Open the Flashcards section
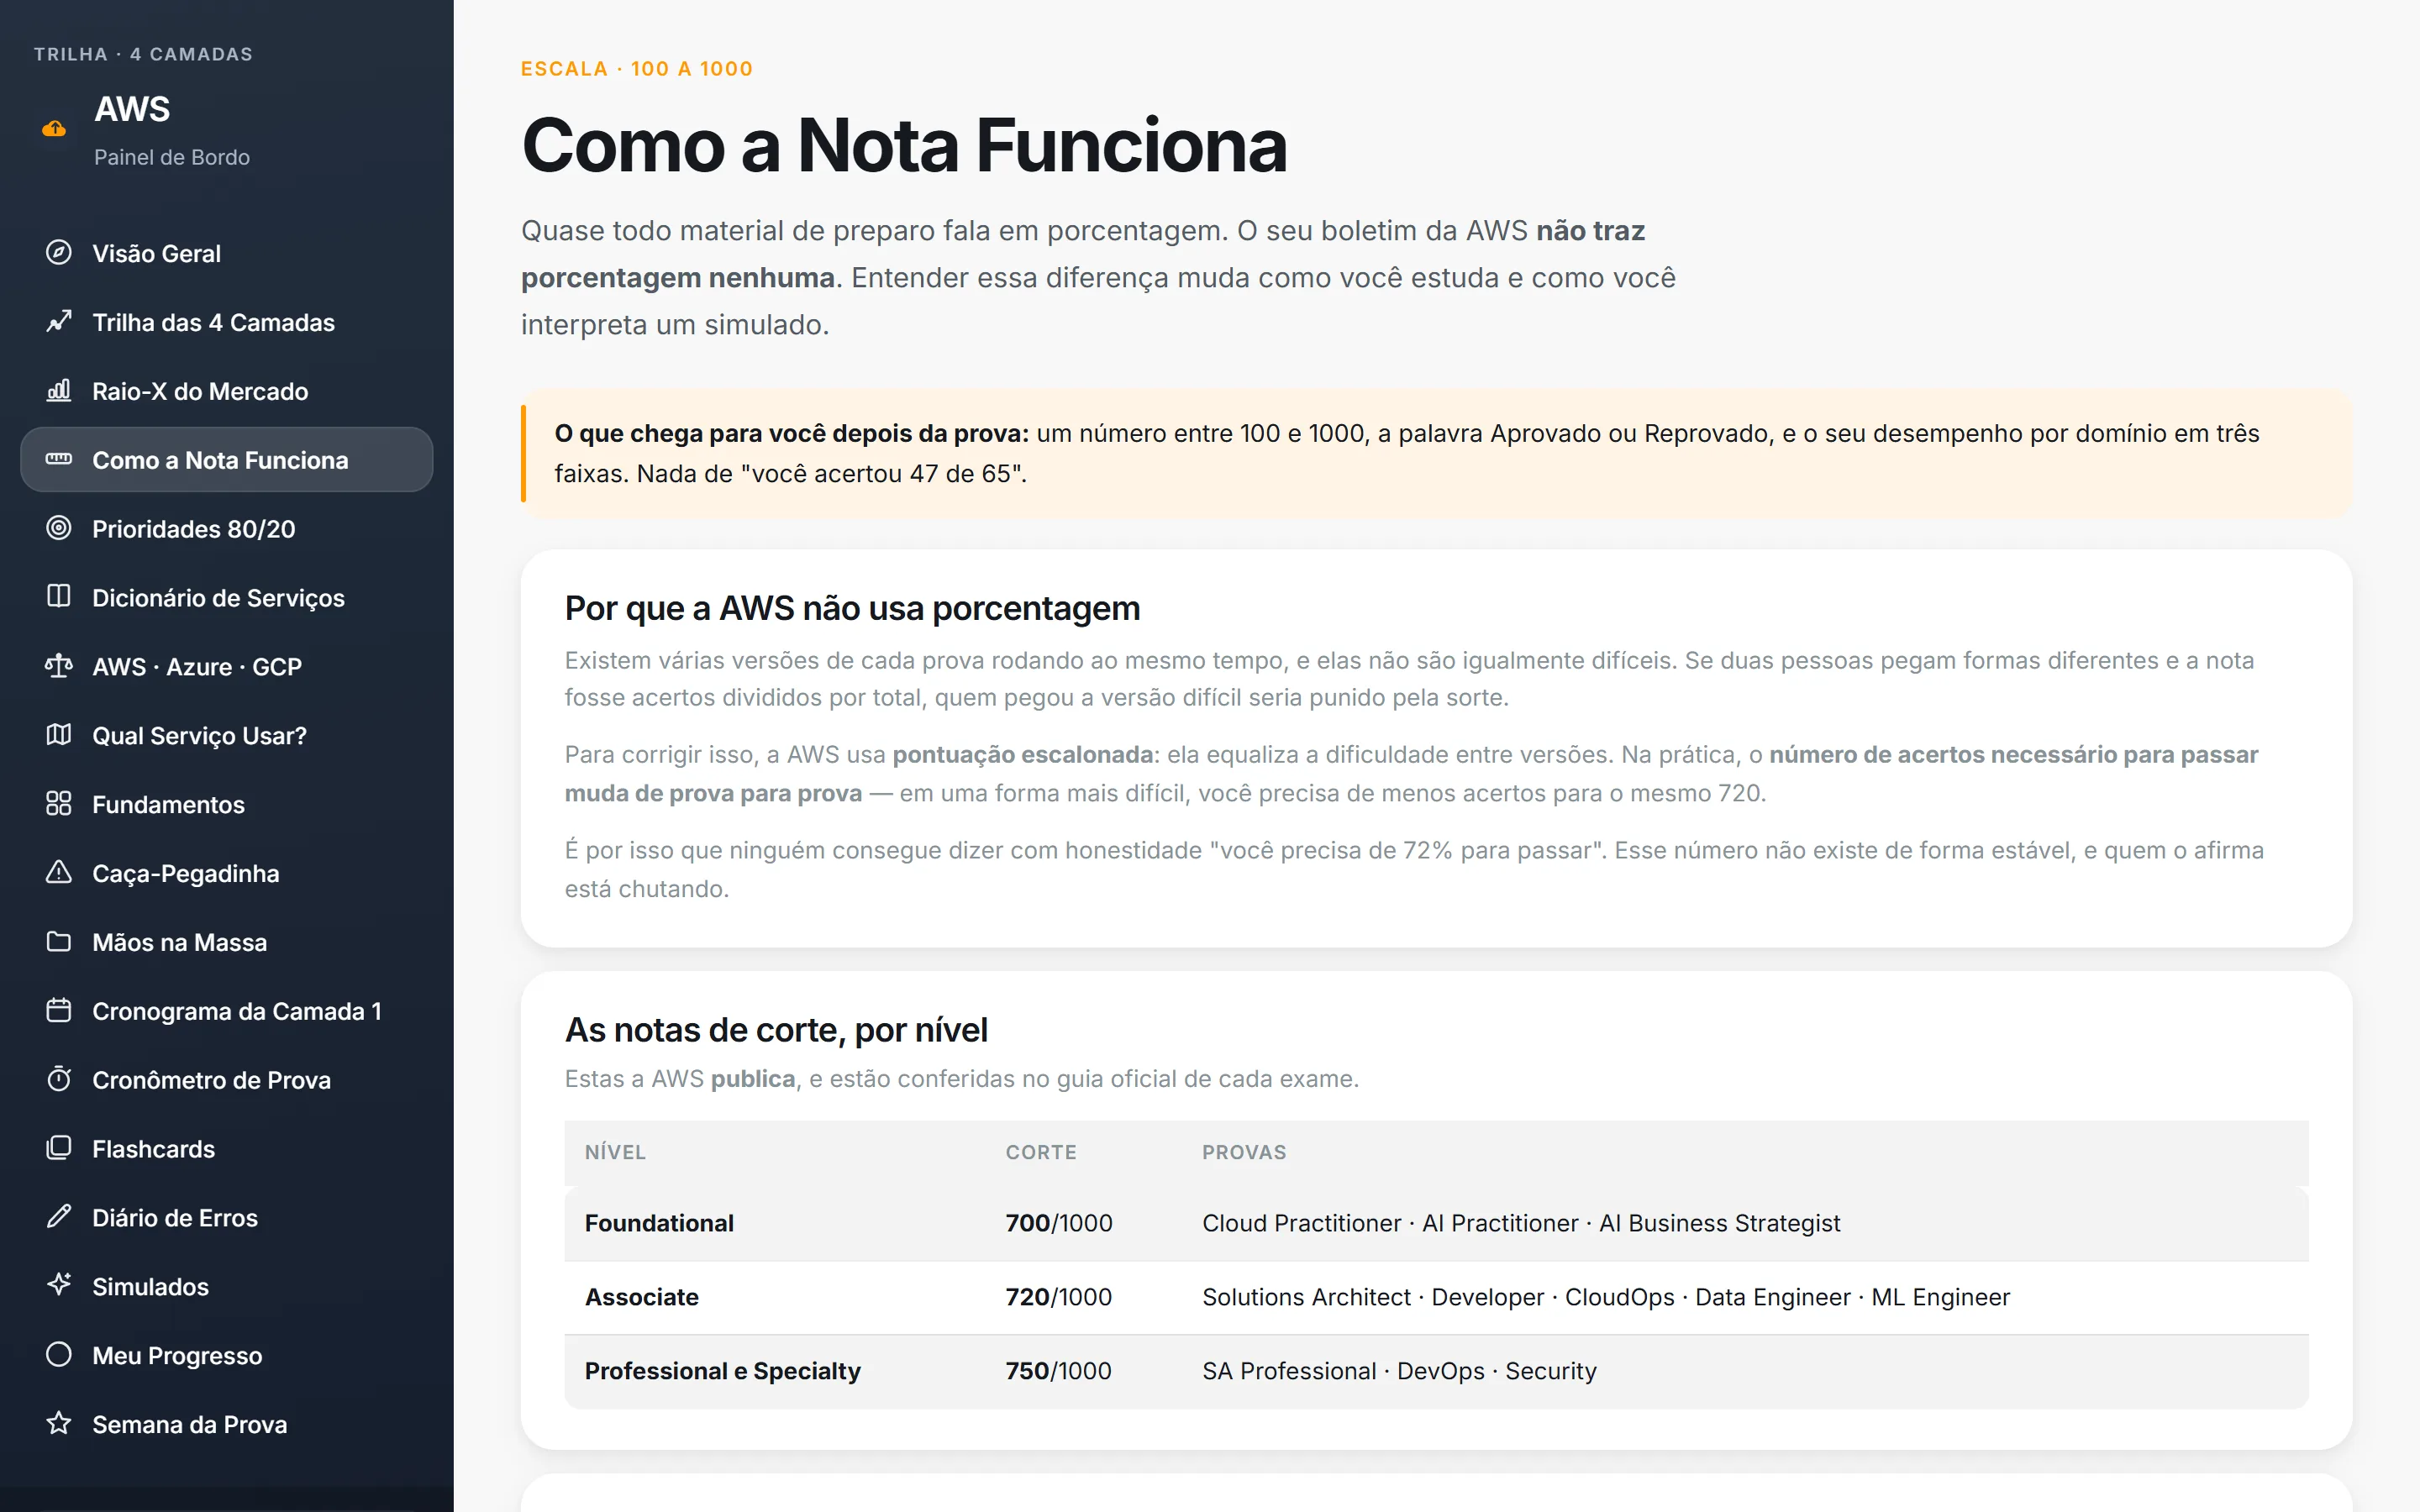 pyautogui.click(x=227, y=1149)
